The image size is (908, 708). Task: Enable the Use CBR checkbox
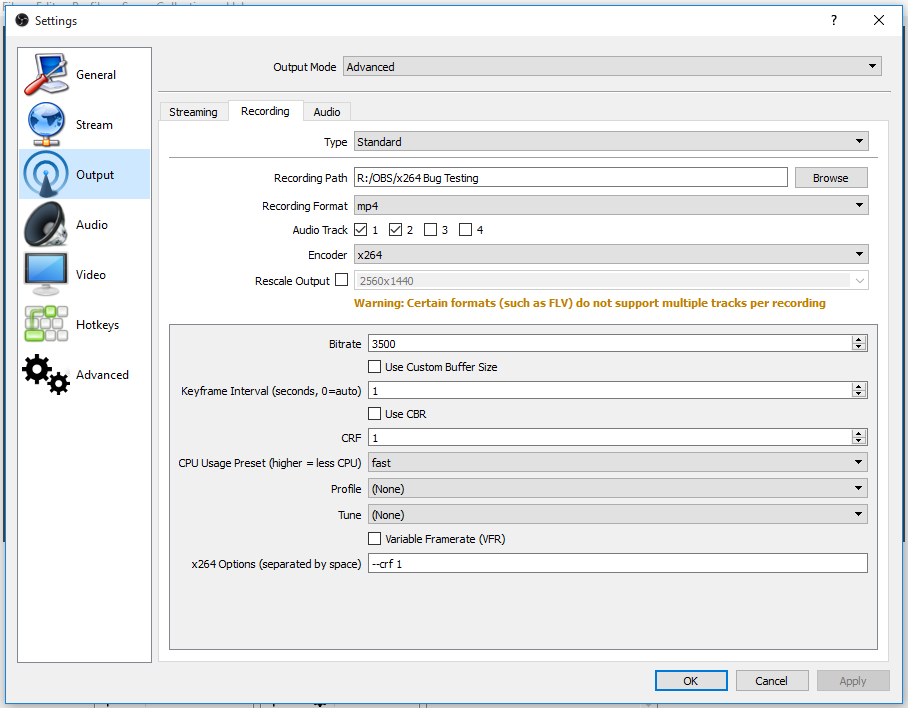375,413
